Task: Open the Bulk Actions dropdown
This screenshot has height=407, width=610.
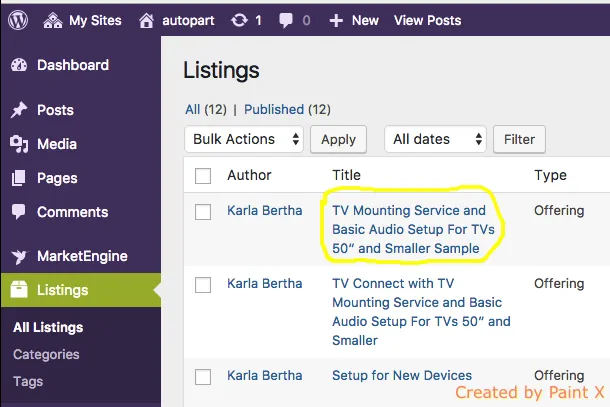Action: (x=244, y=139)
